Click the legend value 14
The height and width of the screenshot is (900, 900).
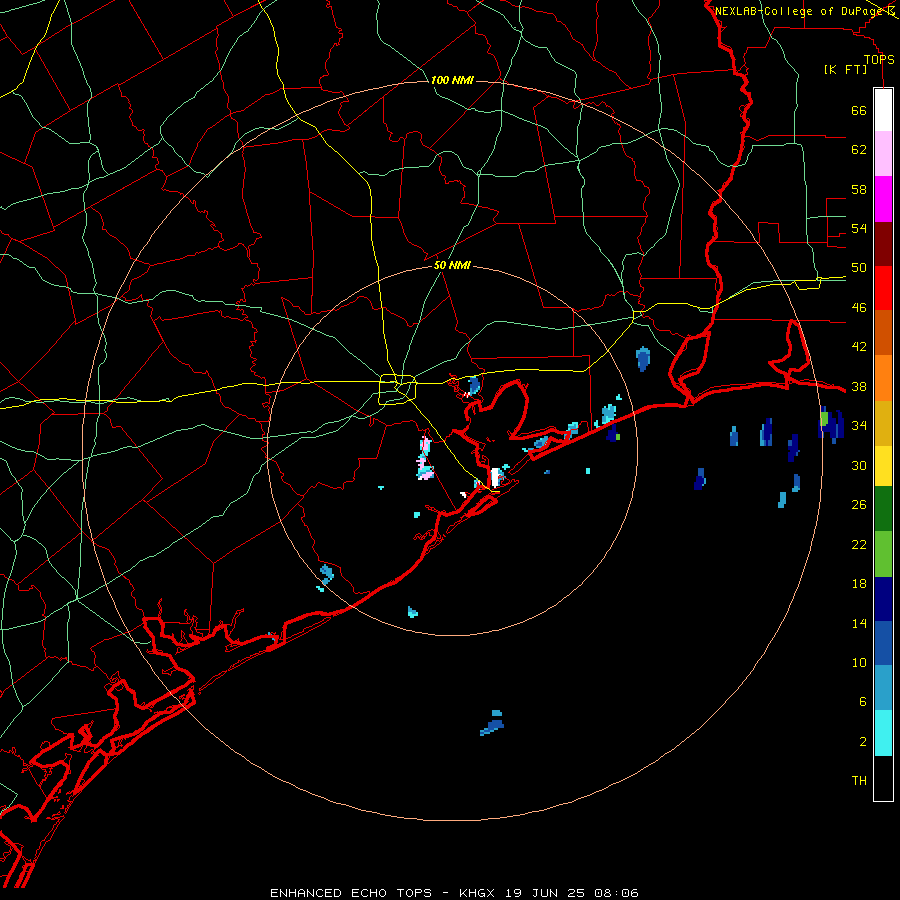[x=859, y=623]
